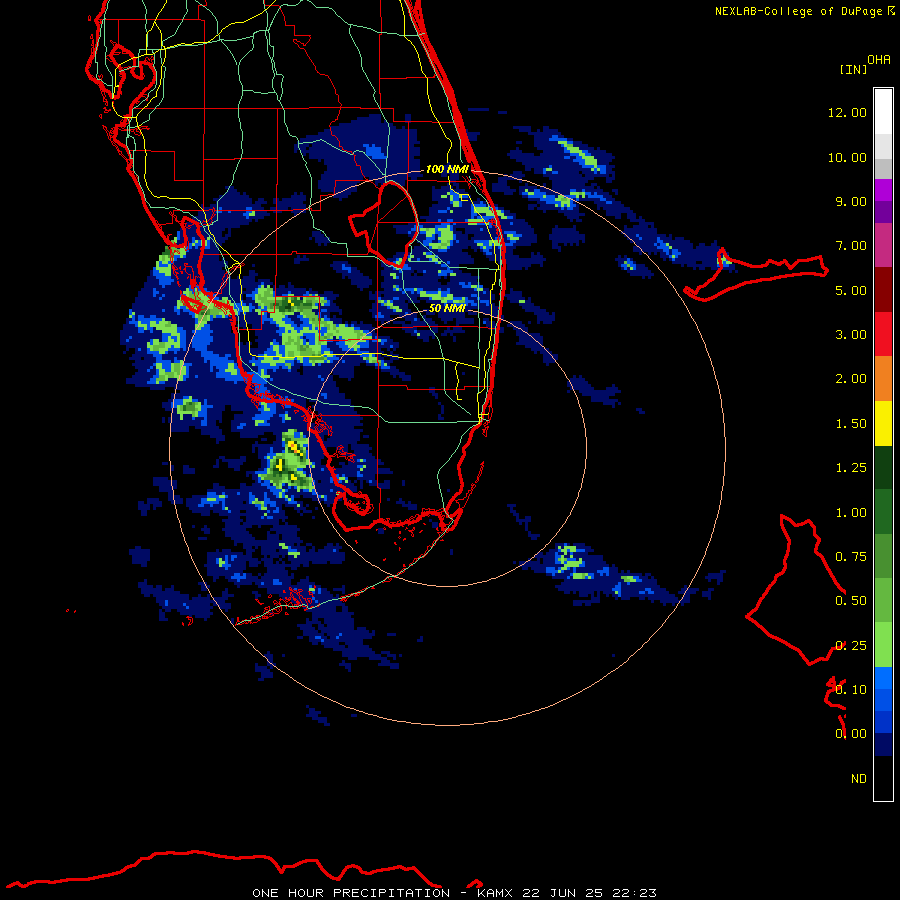Click the 0.75 legend value
The height and width of the screenshot is (900, 900).
point(851,557)
